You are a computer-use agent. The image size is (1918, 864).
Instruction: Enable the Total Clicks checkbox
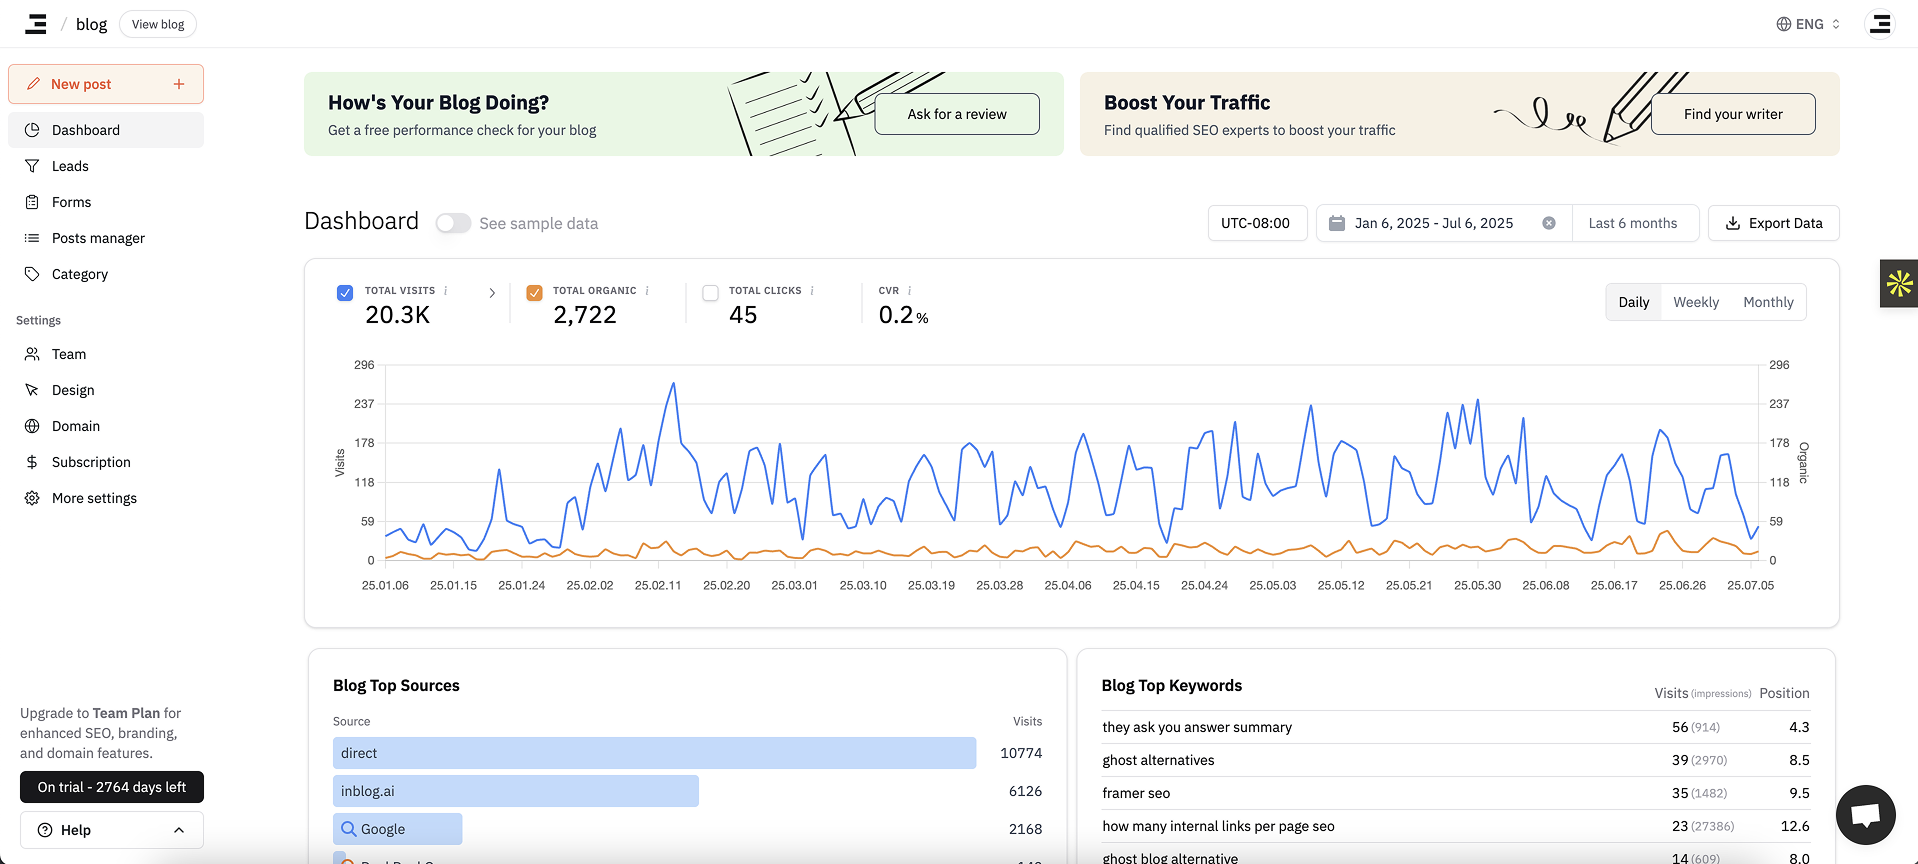pos(711,293)
